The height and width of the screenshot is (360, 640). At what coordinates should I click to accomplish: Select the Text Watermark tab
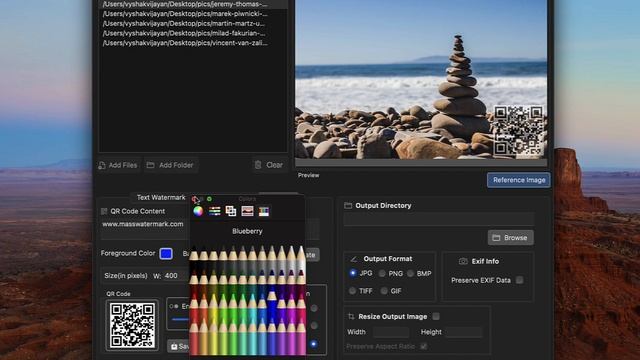tap(161, 198)
